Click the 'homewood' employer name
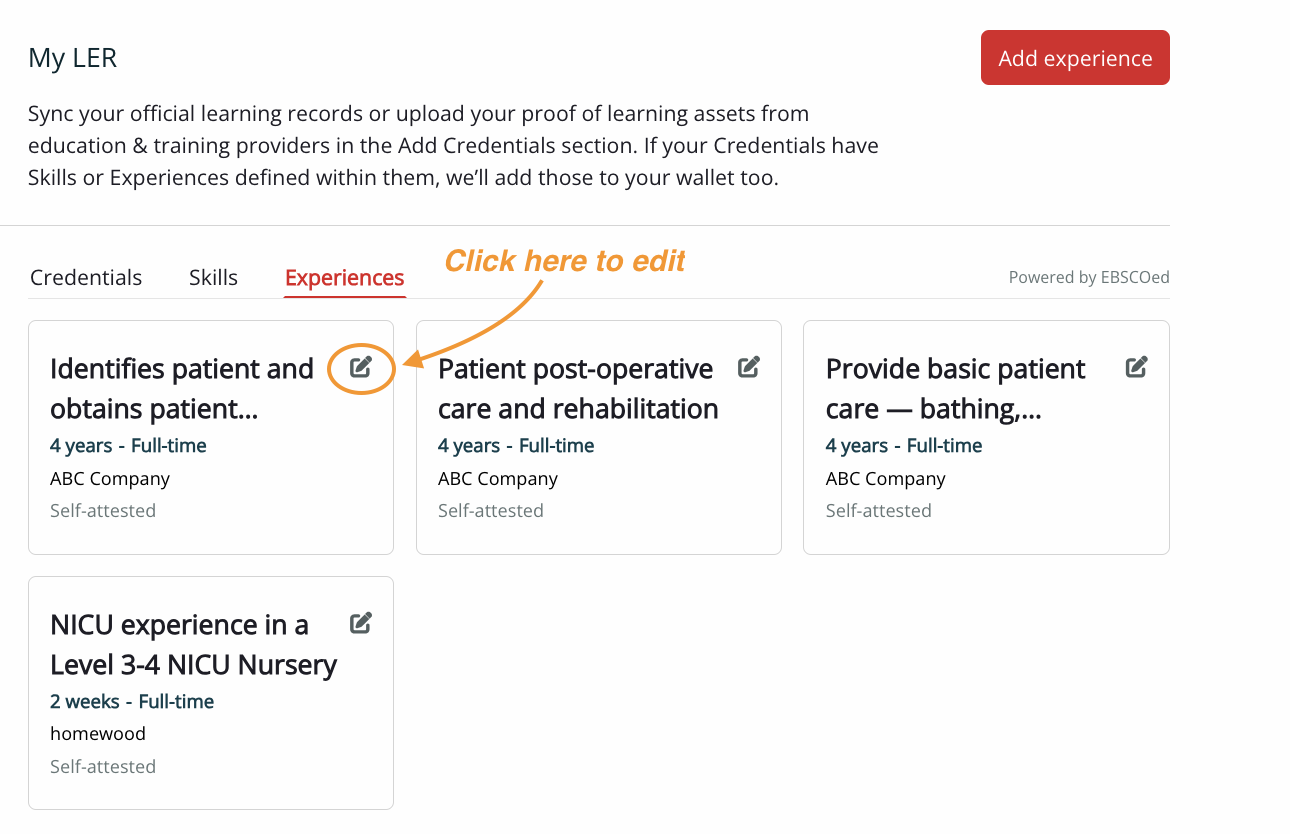The height and width of the screenshot is (834, 1290). point(98,733)
